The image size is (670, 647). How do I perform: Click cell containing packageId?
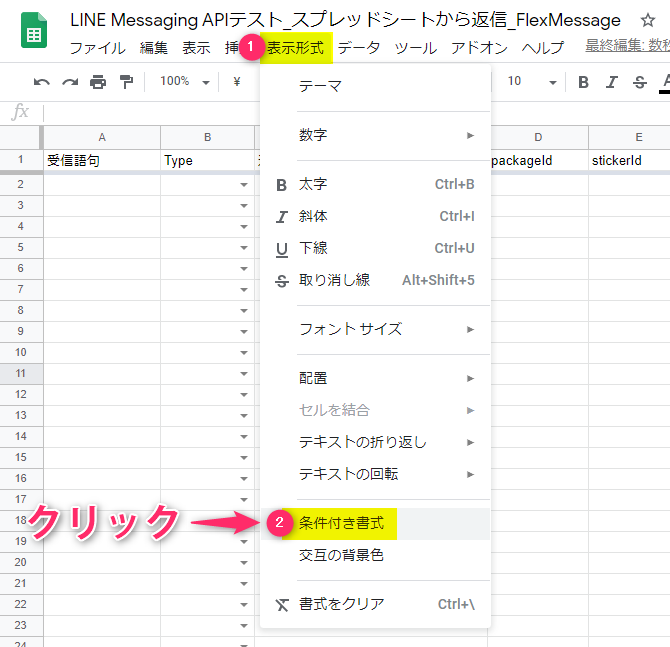pos(538,161)
